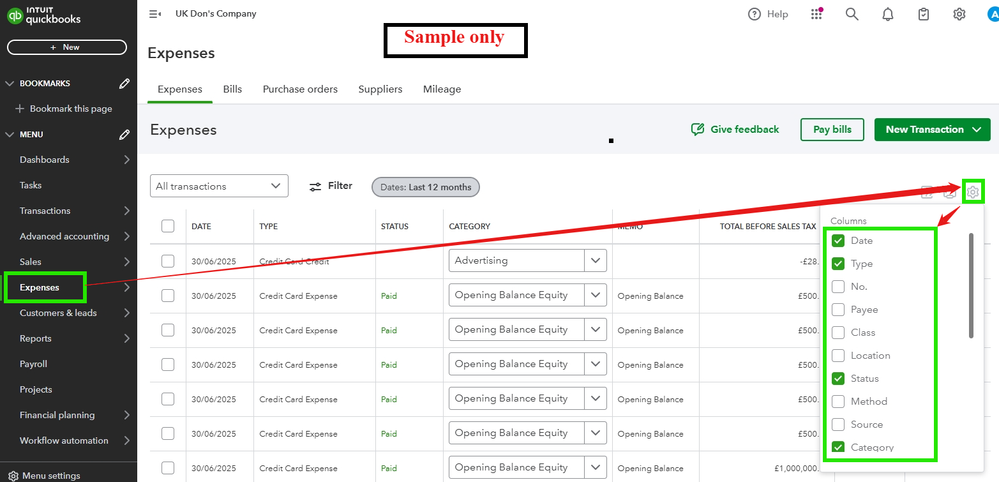This screenshot has width=999, height=482.
Task: Open the notifications bell
Action: coord(888,14)
